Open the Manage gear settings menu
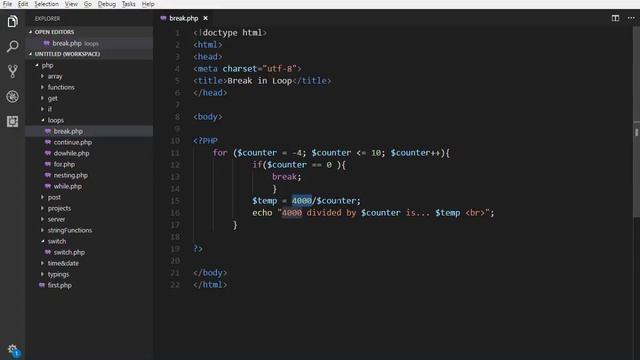Image resolution: width=640 pixels, height=360 pixels. (x=13, y=350)
